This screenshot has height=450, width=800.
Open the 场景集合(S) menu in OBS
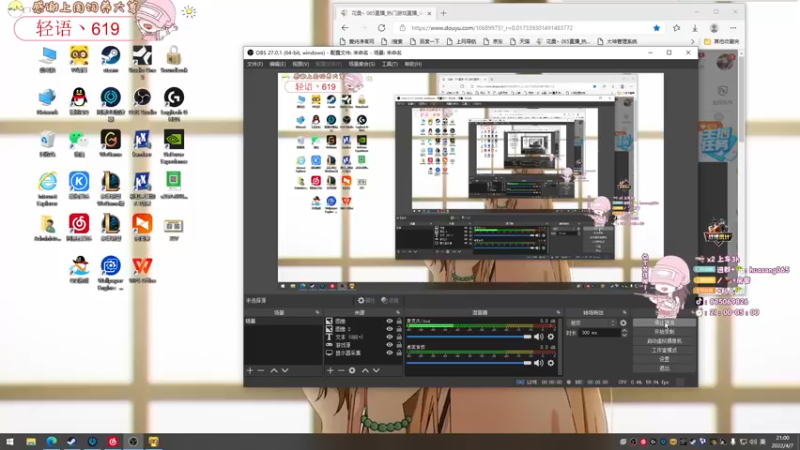pos(362,64)
